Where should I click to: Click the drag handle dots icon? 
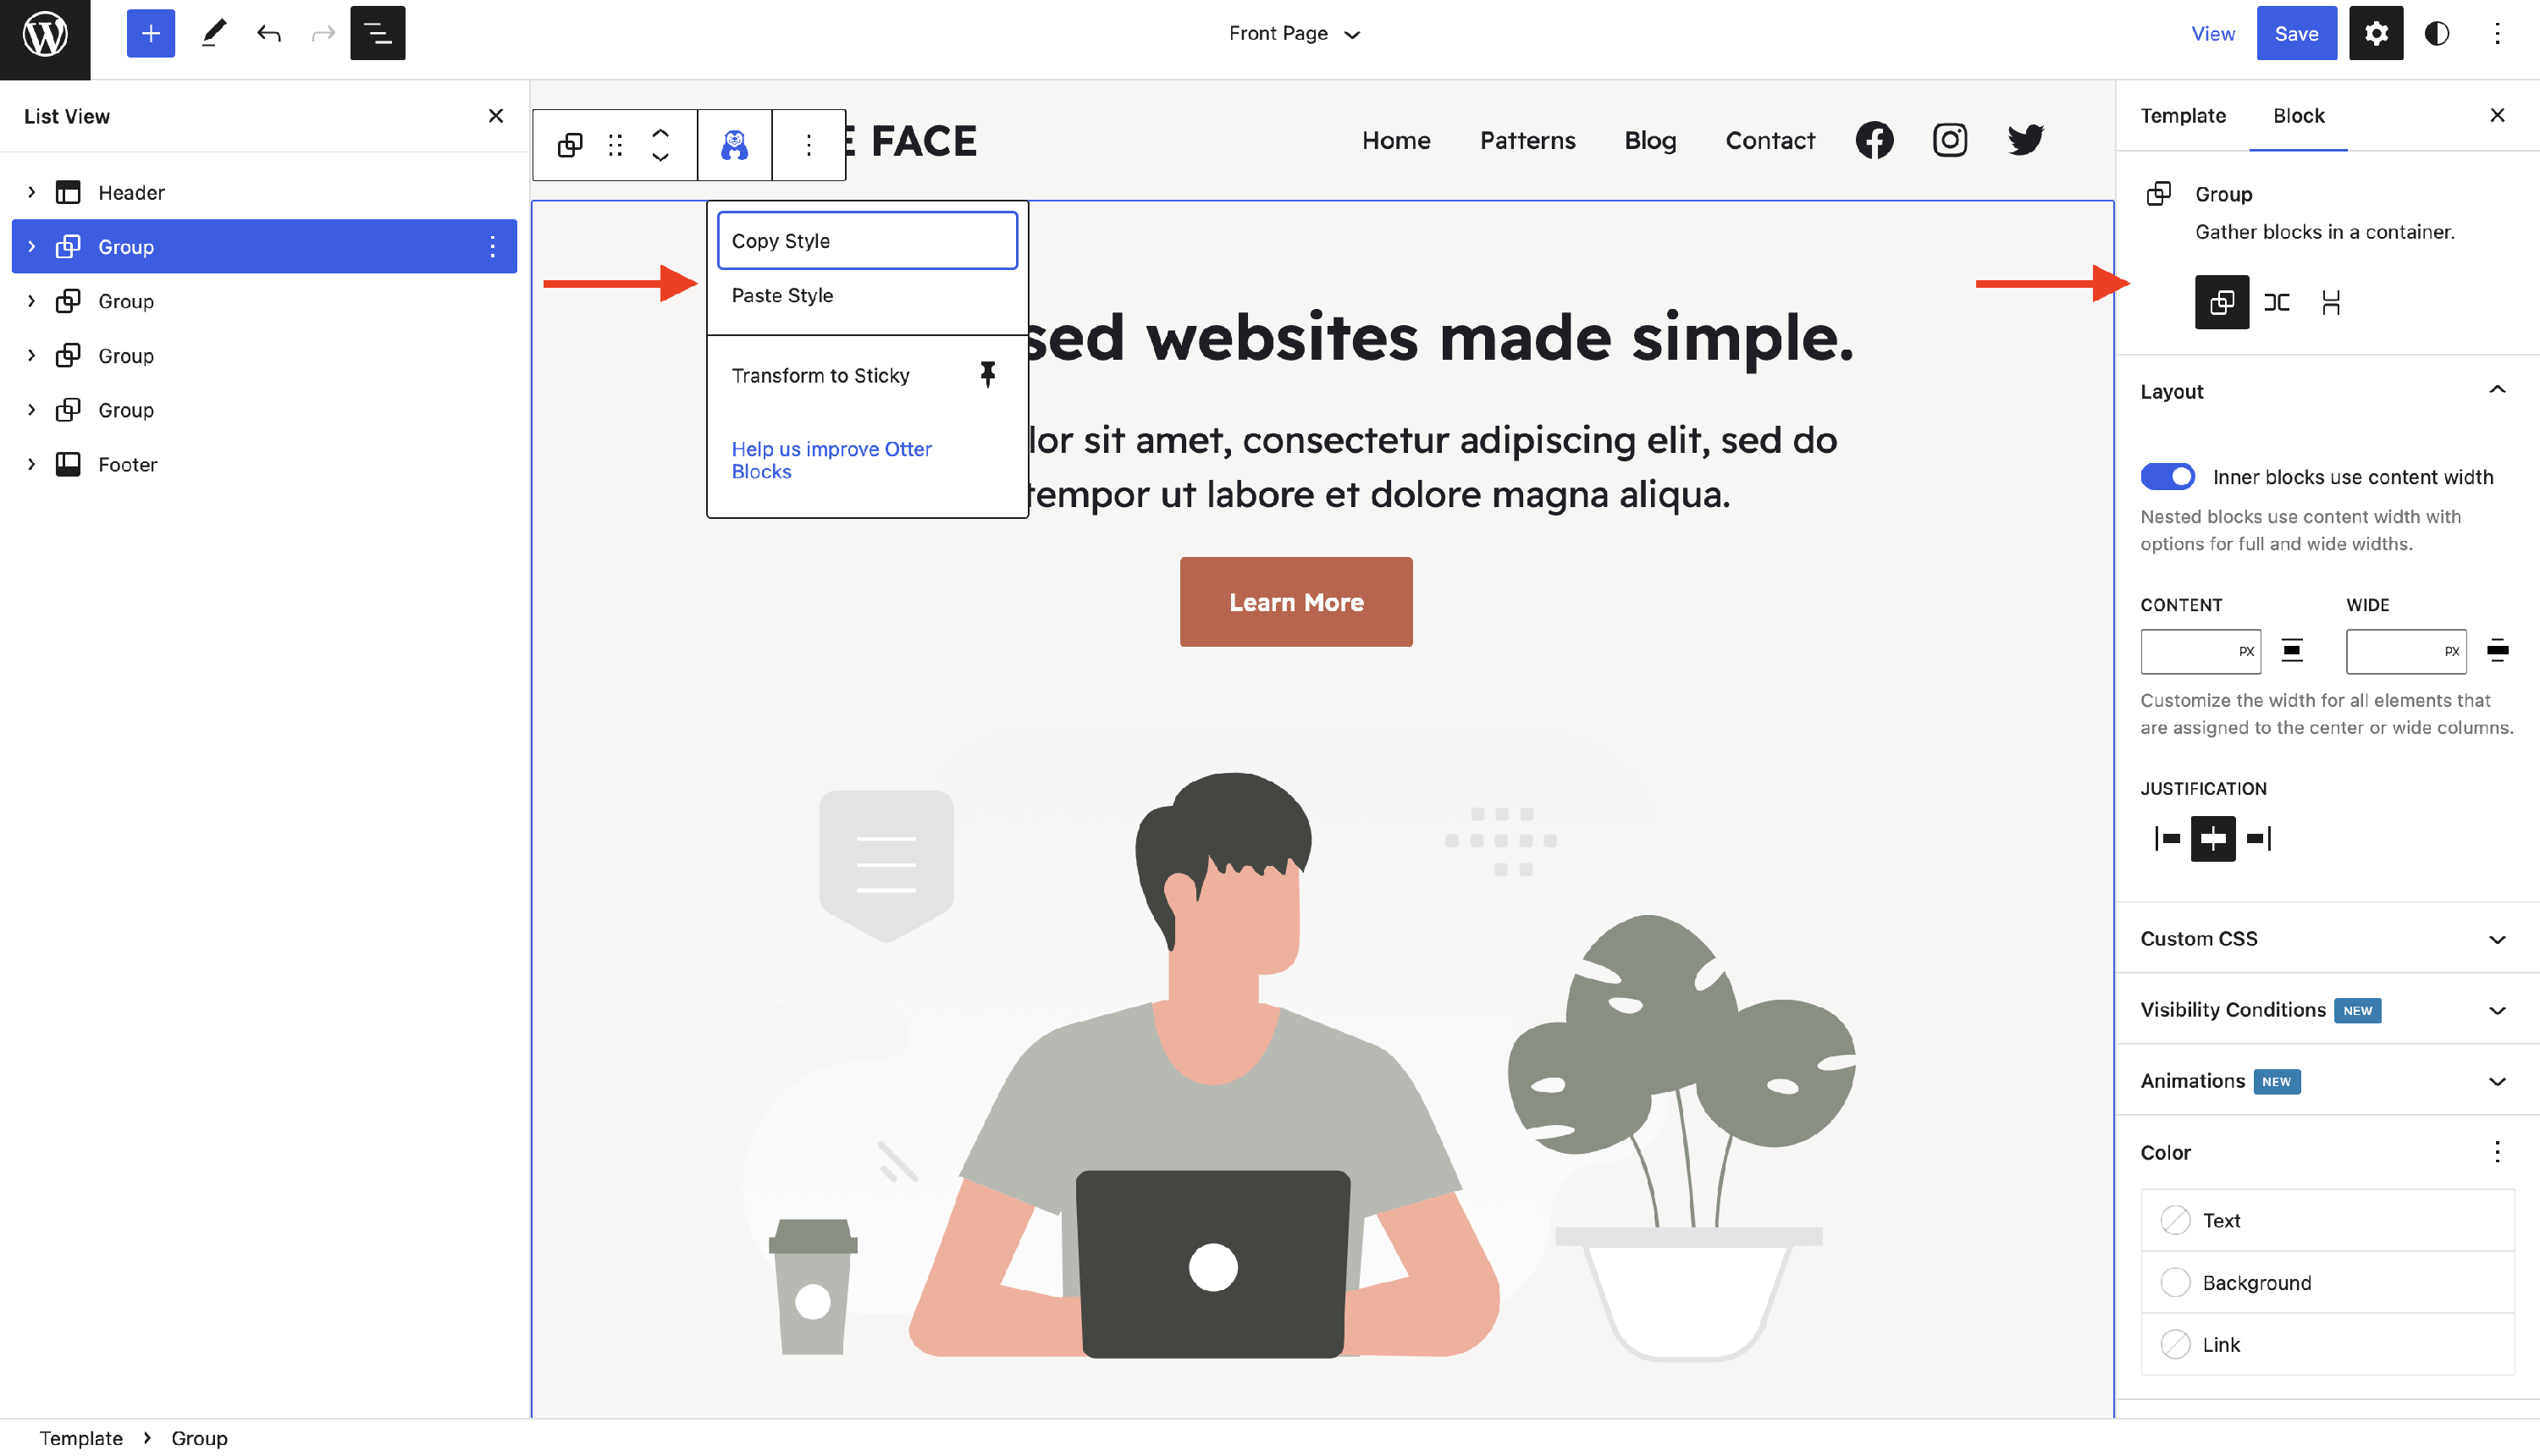(x=615, y=145)
